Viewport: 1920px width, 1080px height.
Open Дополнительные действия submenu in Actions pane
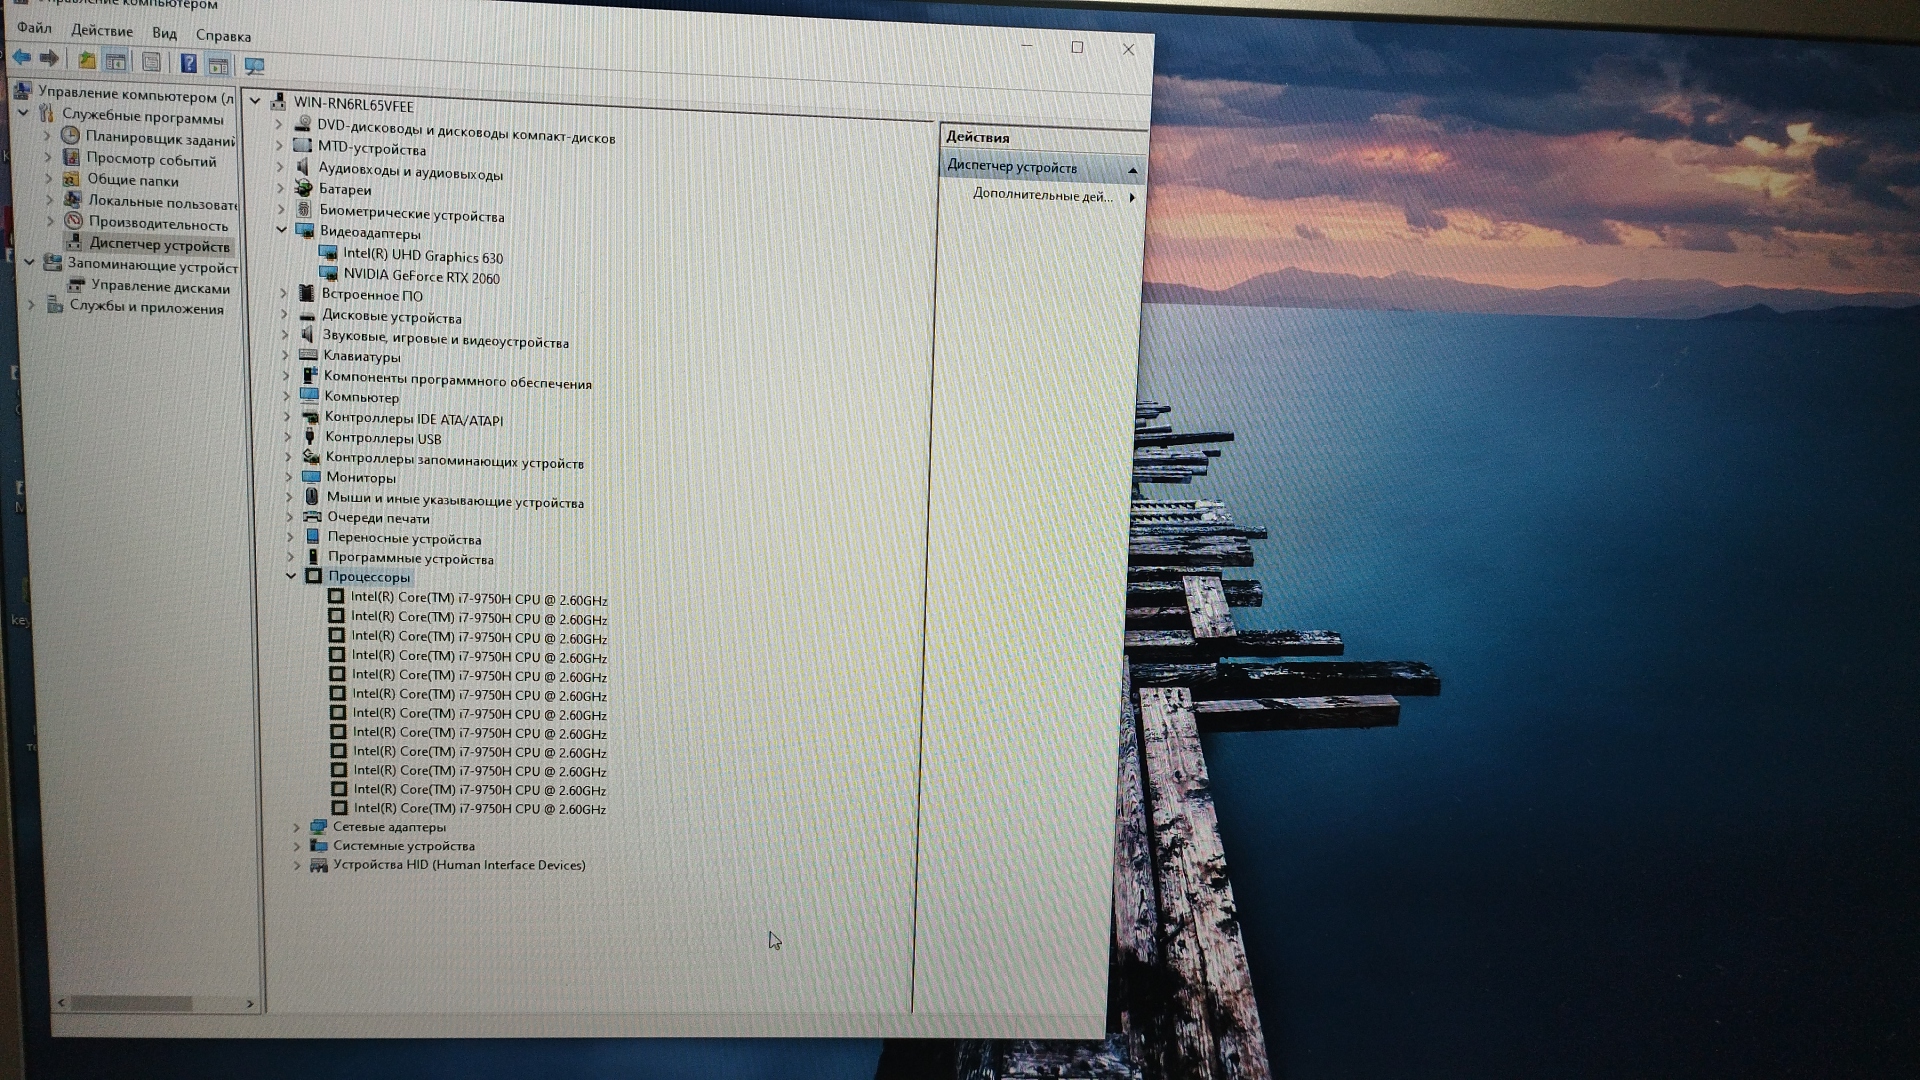(1042, 196)
